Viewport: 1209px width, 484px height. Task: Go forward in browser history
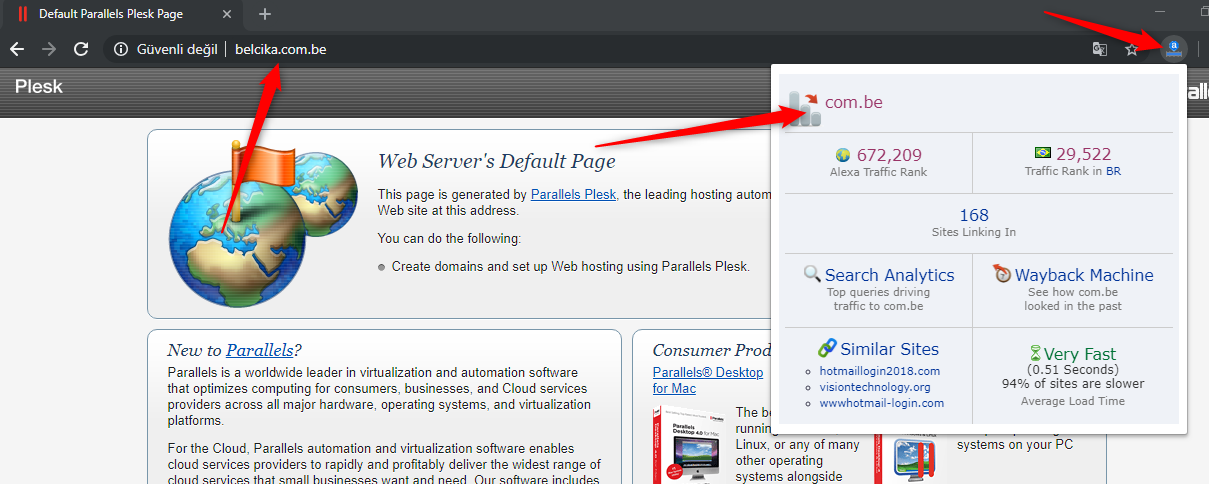[x=49, y=49]
